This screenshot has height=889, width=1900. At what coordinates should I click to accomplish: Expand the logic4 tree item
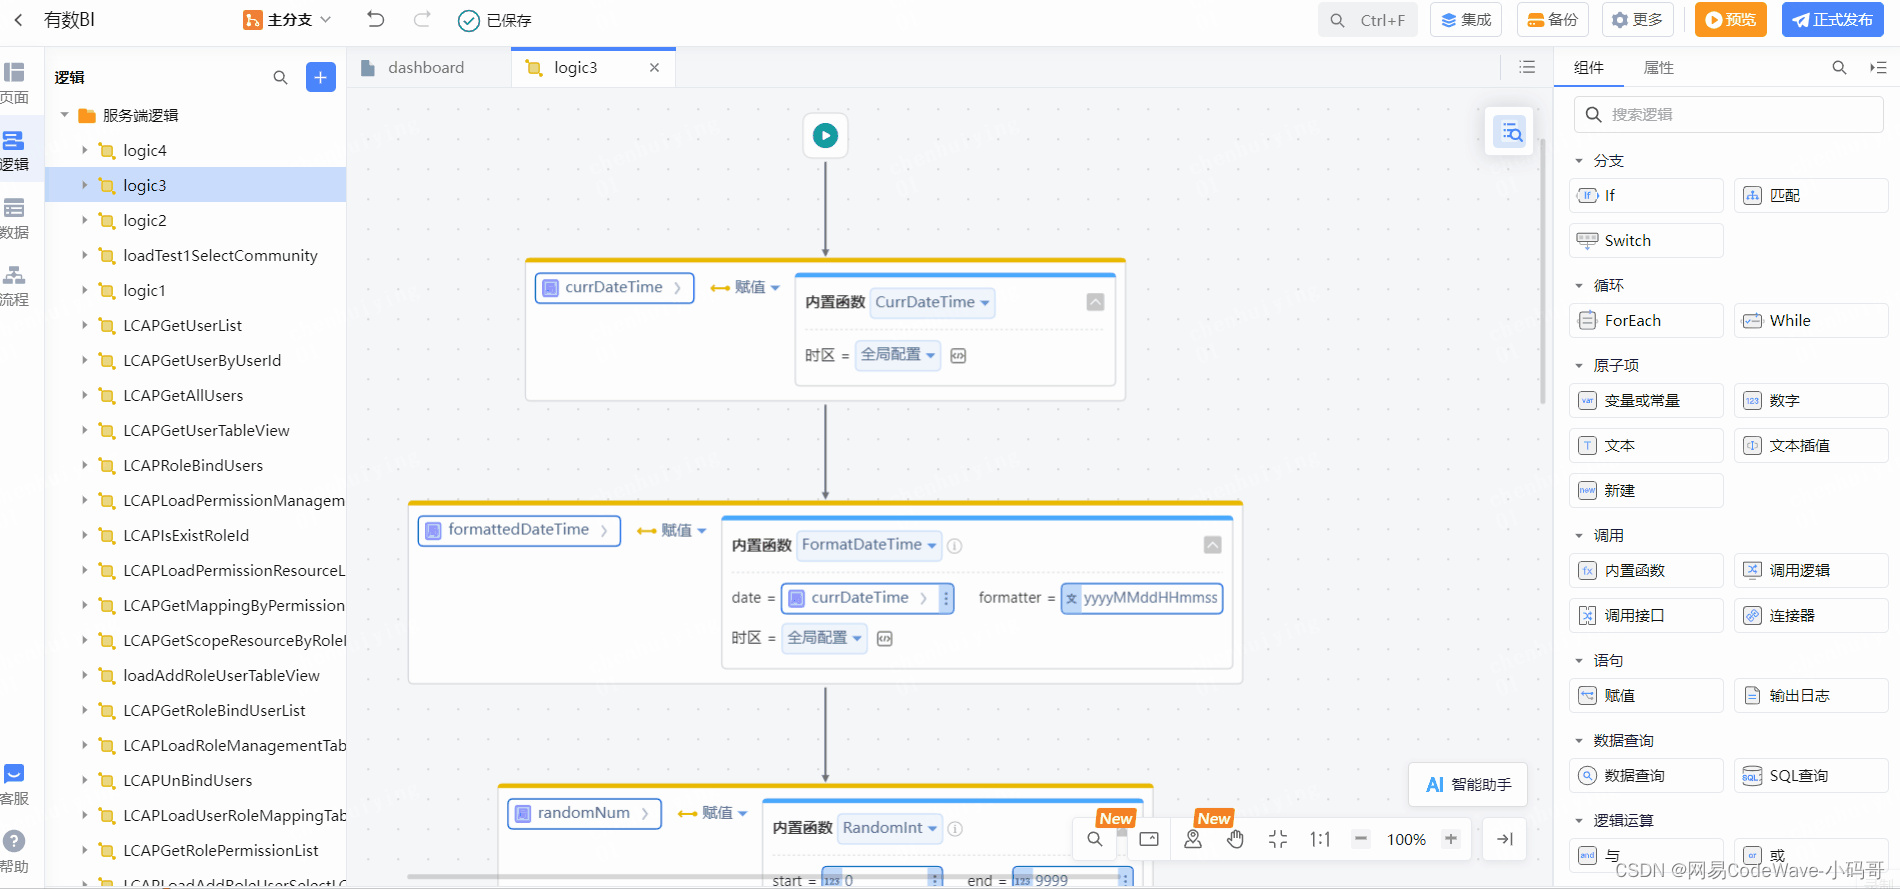pos(84,150)
